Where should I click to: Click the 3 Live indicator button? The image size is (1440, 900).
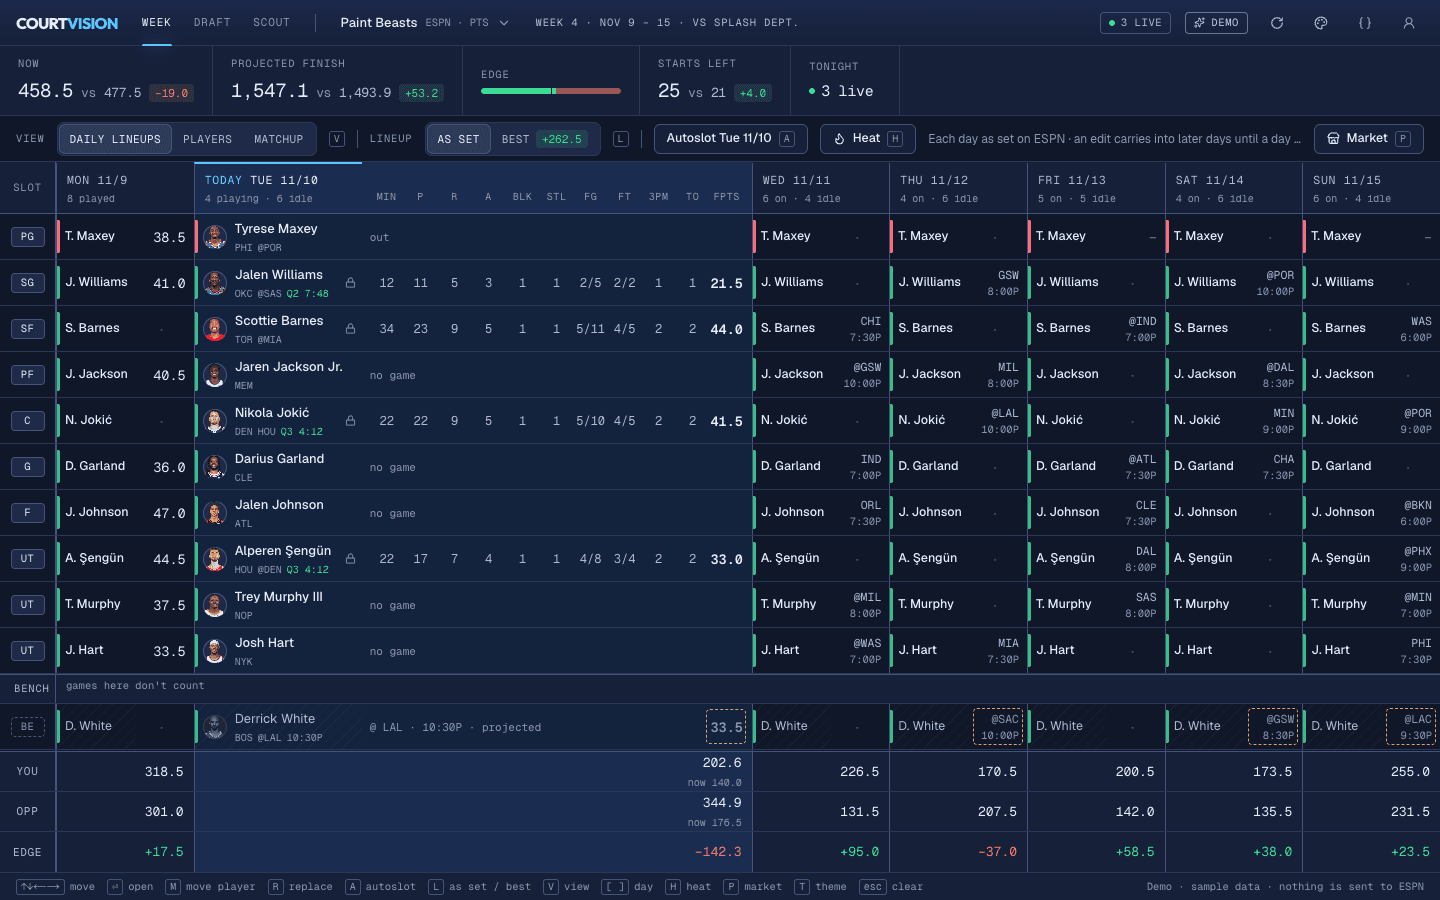tap(1136, 23)
